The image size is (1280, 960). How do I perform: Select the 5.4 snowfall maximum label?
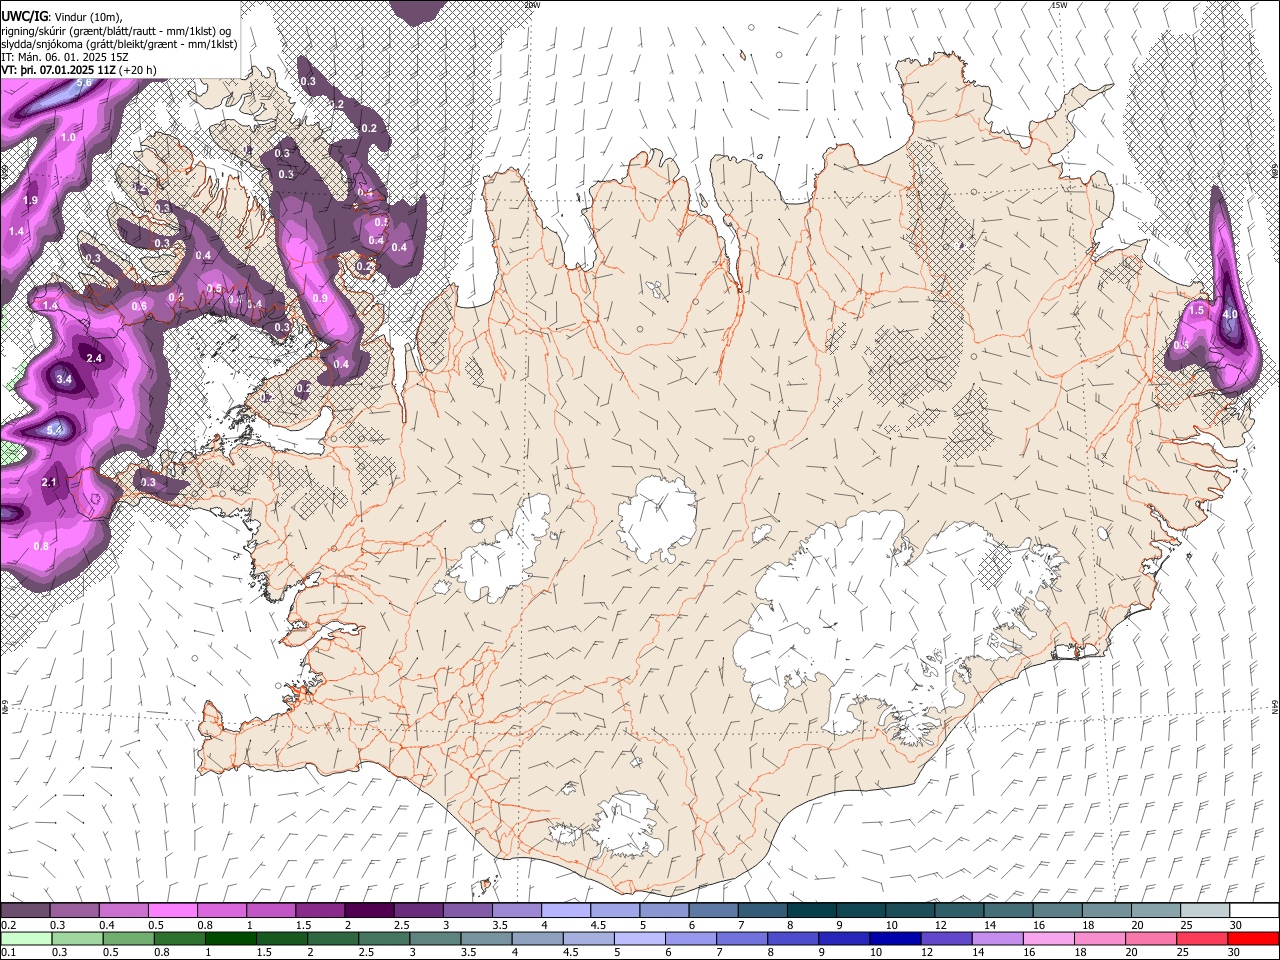click(x=55, y=431)
